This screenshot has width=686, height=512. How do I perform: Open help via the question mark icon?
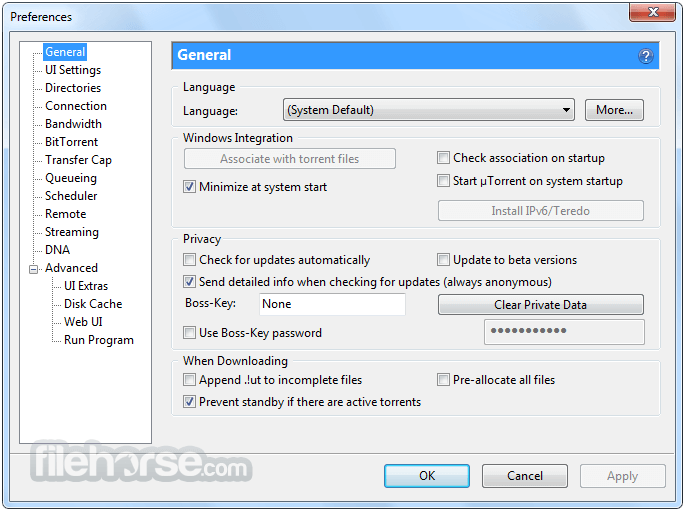646,56
